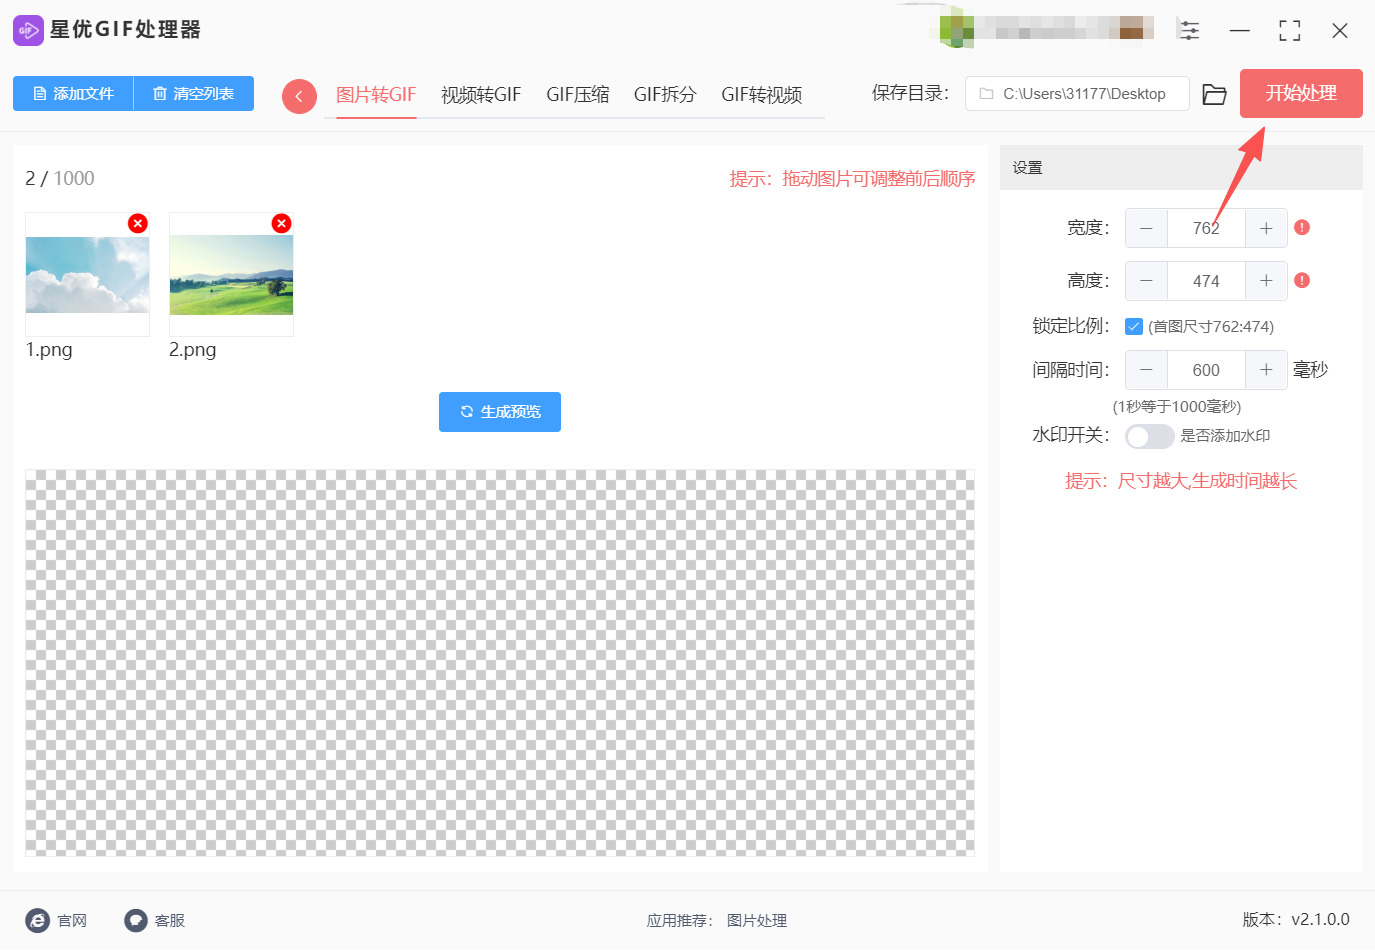点击生成预览按钮查看效果
Image resolution: width=1375 pixels, height=950 pixels.
[499, 411]
